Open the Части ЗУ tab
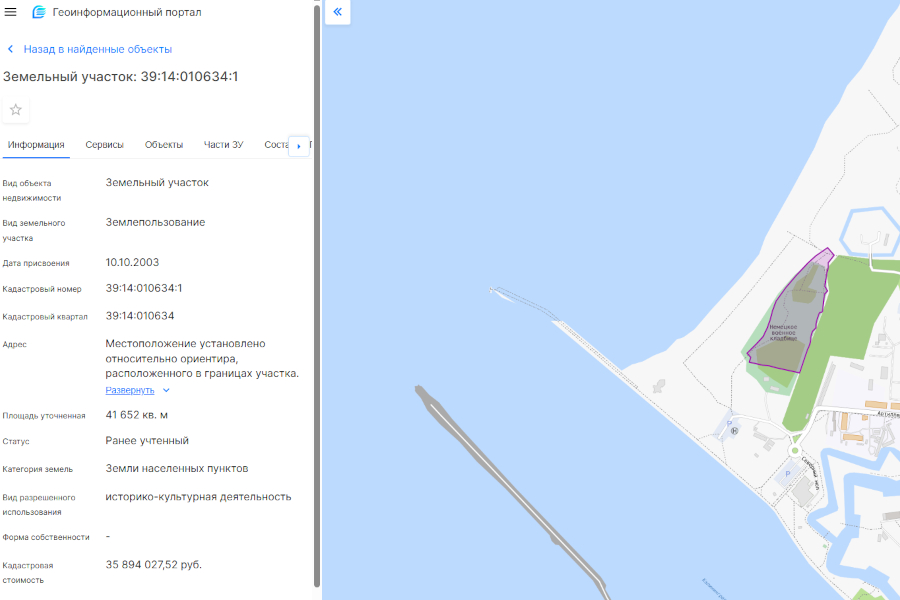This screenshot has height=600, width=900. click(x=224, y=145)
